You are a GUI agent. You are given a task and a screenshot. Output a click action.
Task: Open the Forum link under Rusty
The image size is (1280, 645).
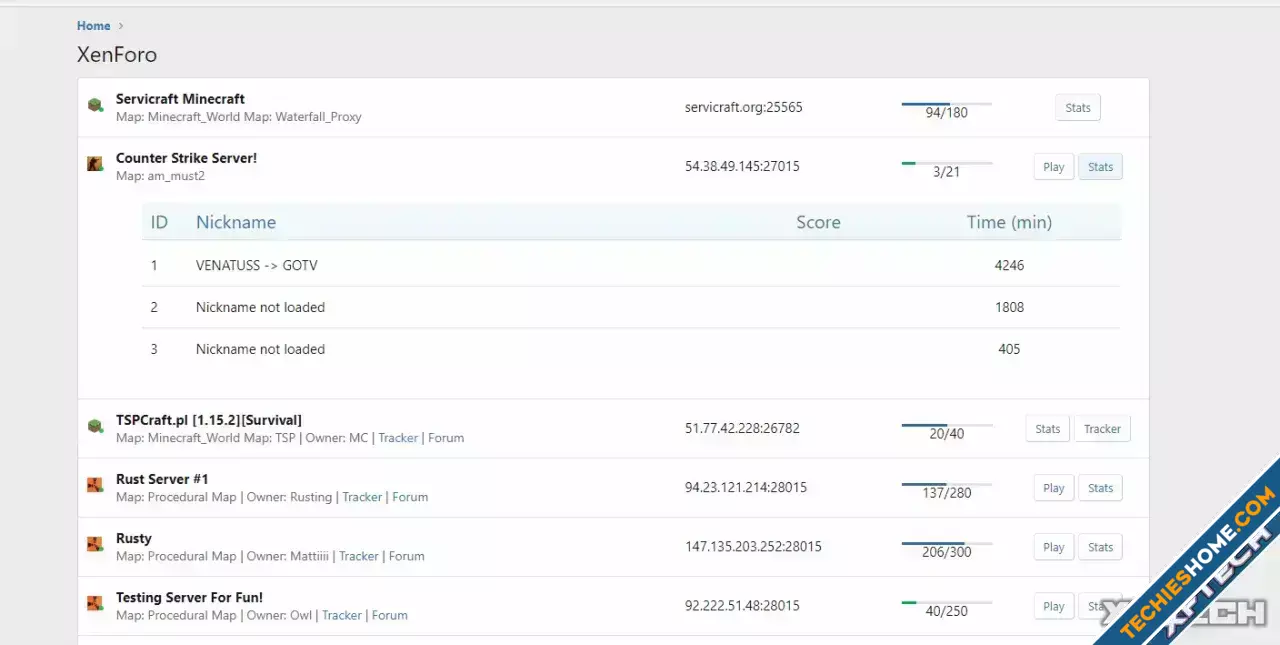pyautogui.click(x=407, y=556)
